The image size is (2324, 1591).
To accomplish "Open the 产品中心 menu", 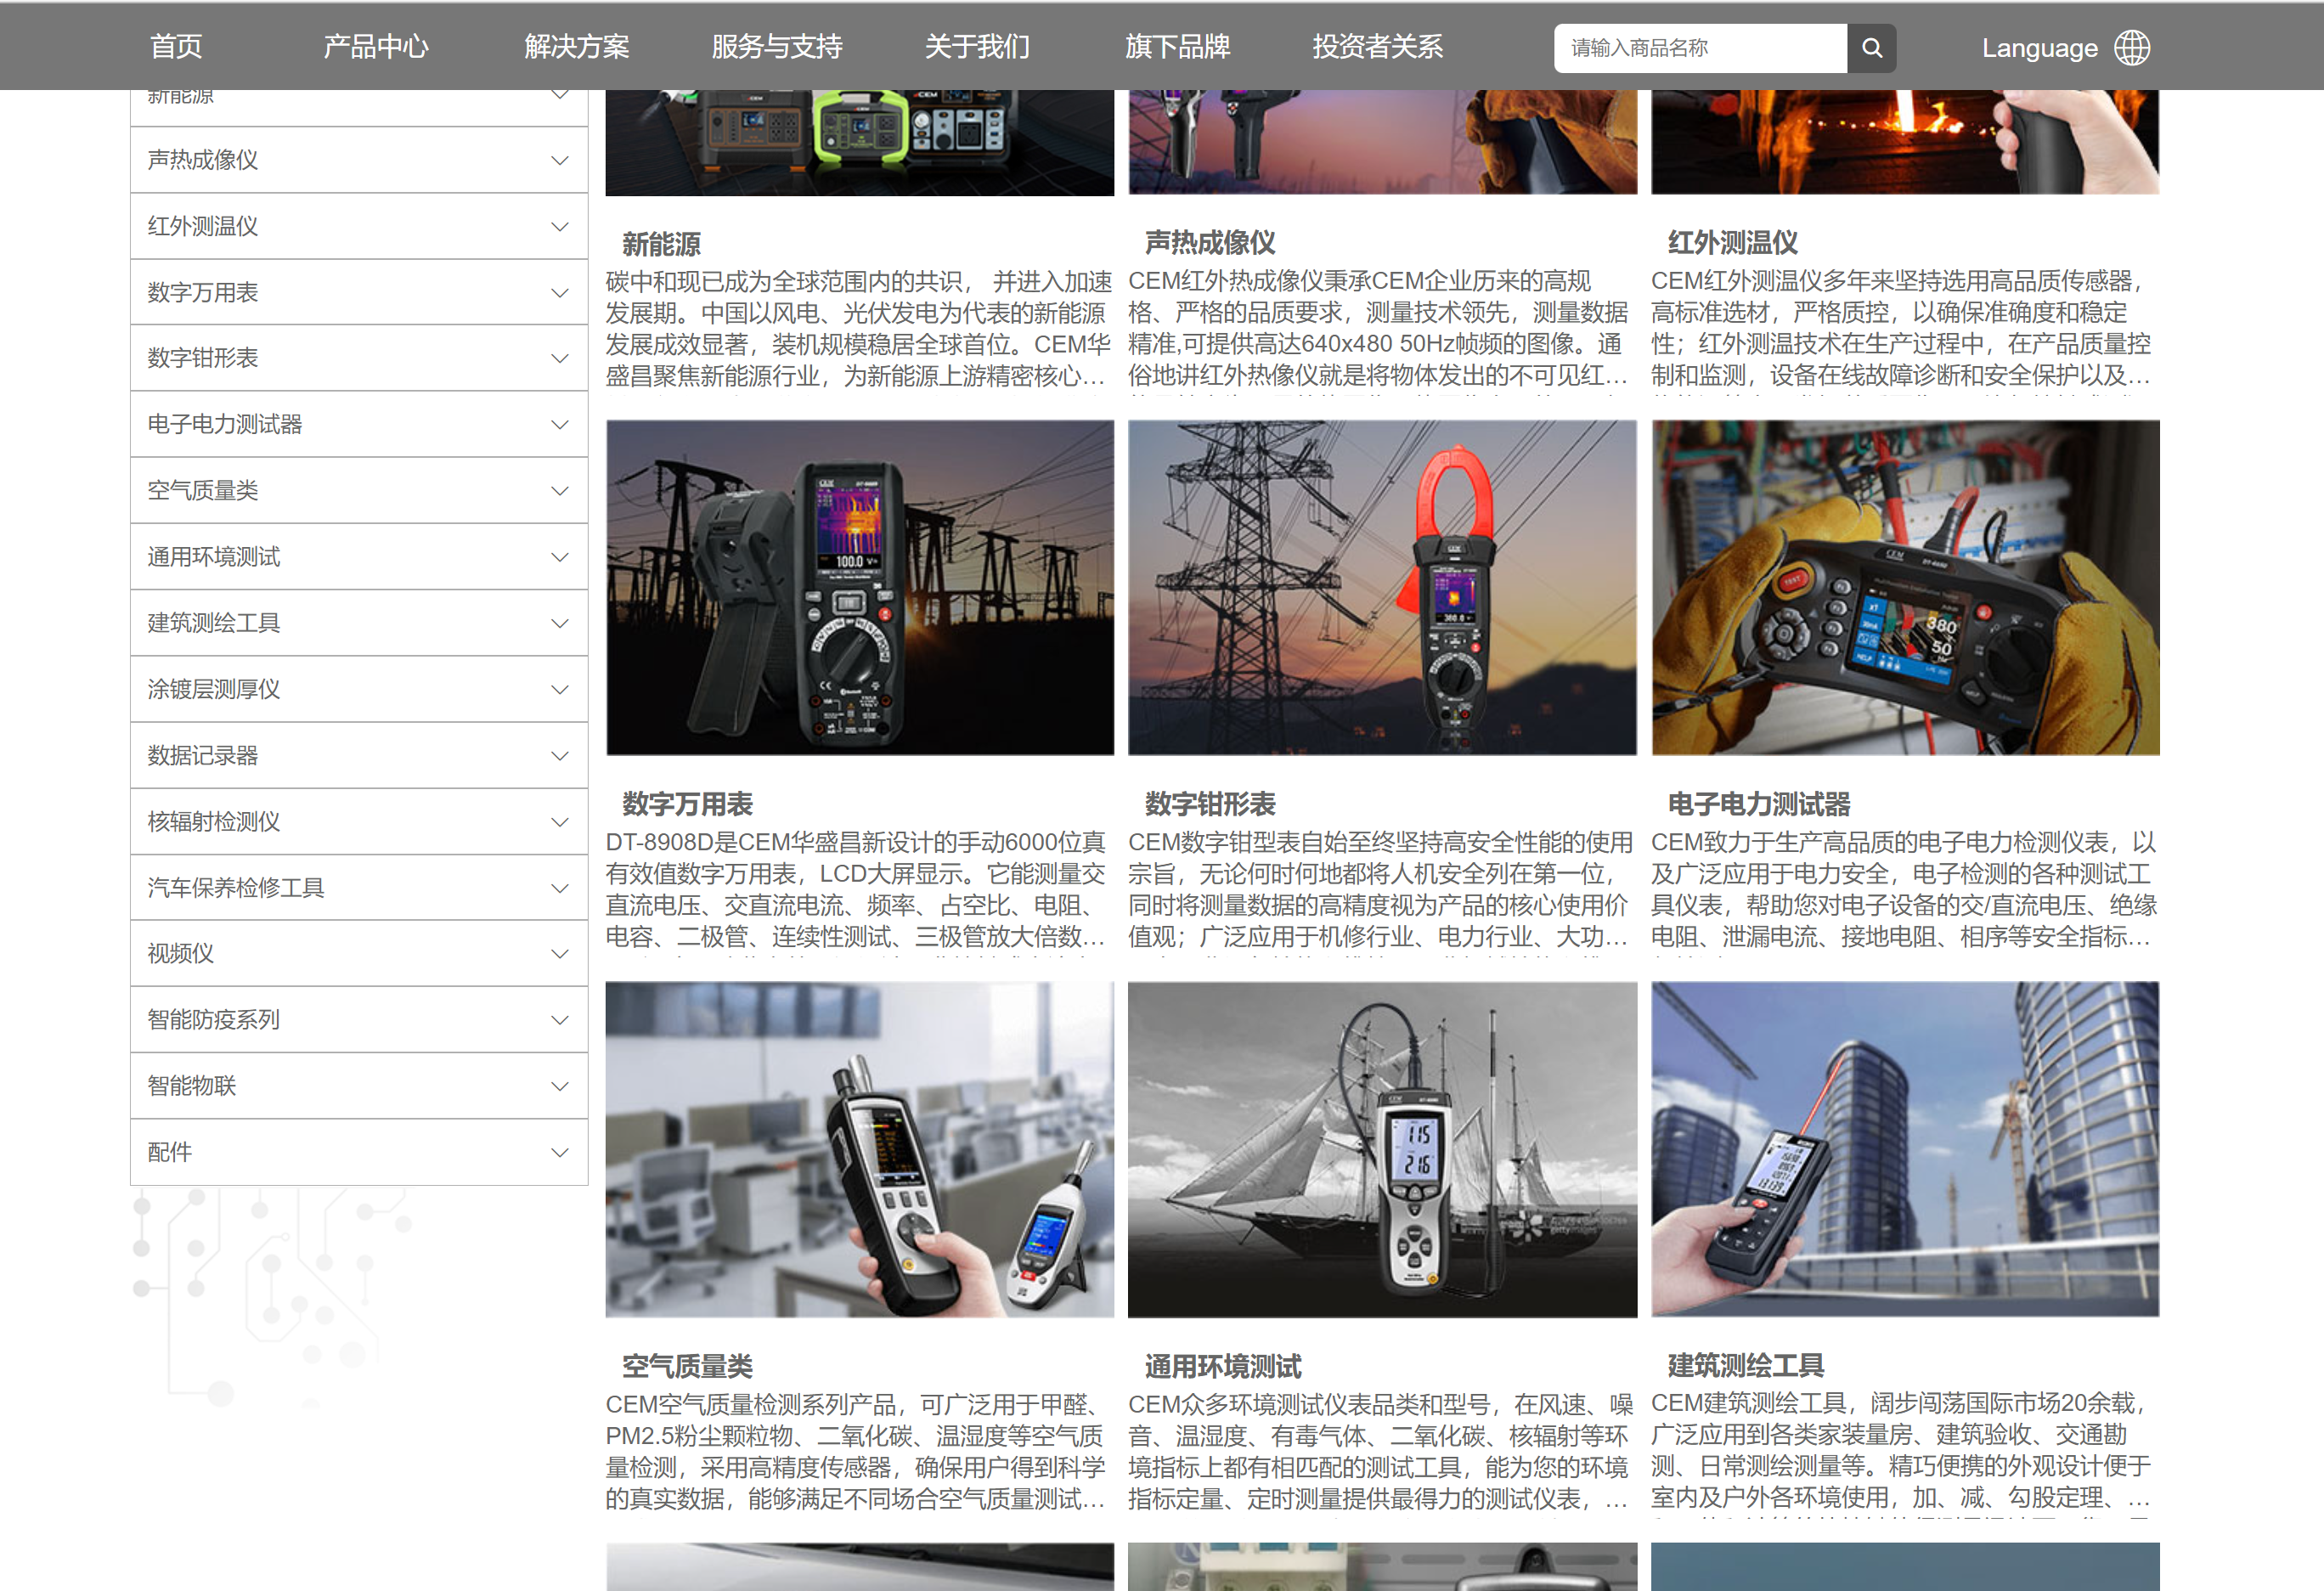I will (376, 47).
